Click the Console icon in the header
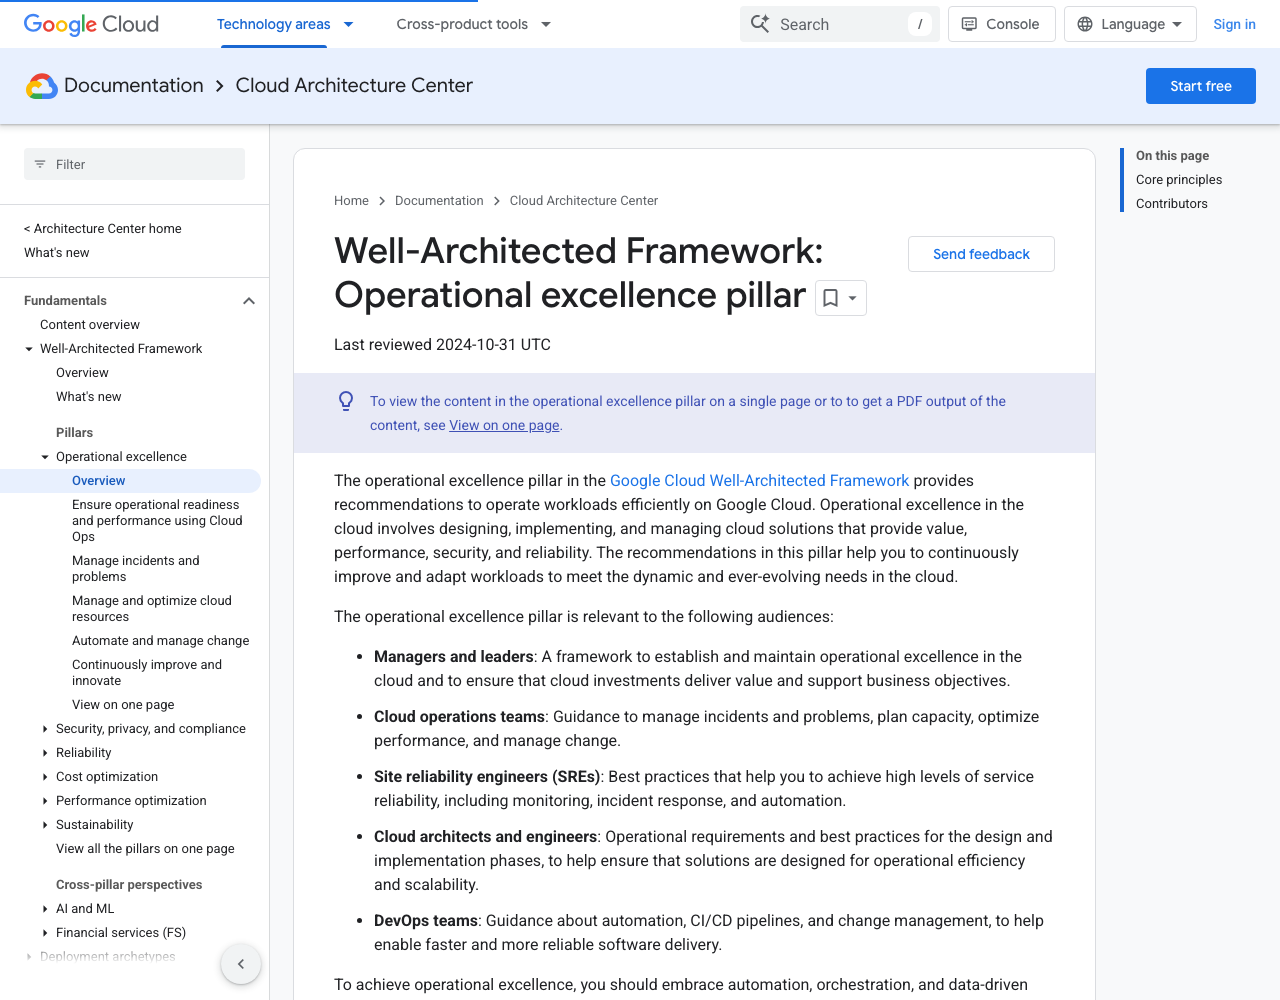This screenshot has height=1000, width=1280. (x=969, y=24)
